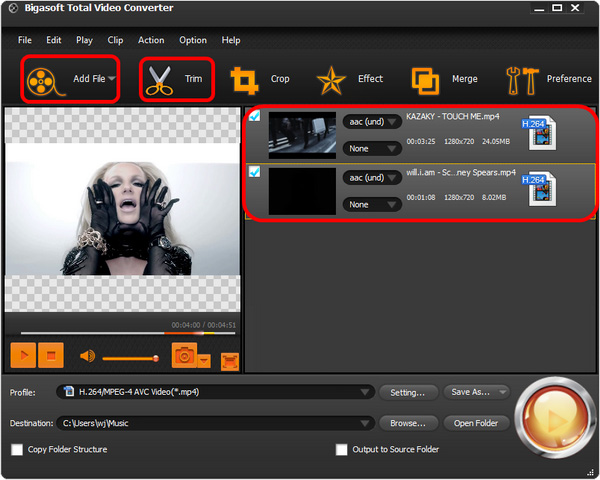The width and height of the screenshot is (600, 480).
Task: Mute with the speaker icon
Action: click(x=88, y=356)
